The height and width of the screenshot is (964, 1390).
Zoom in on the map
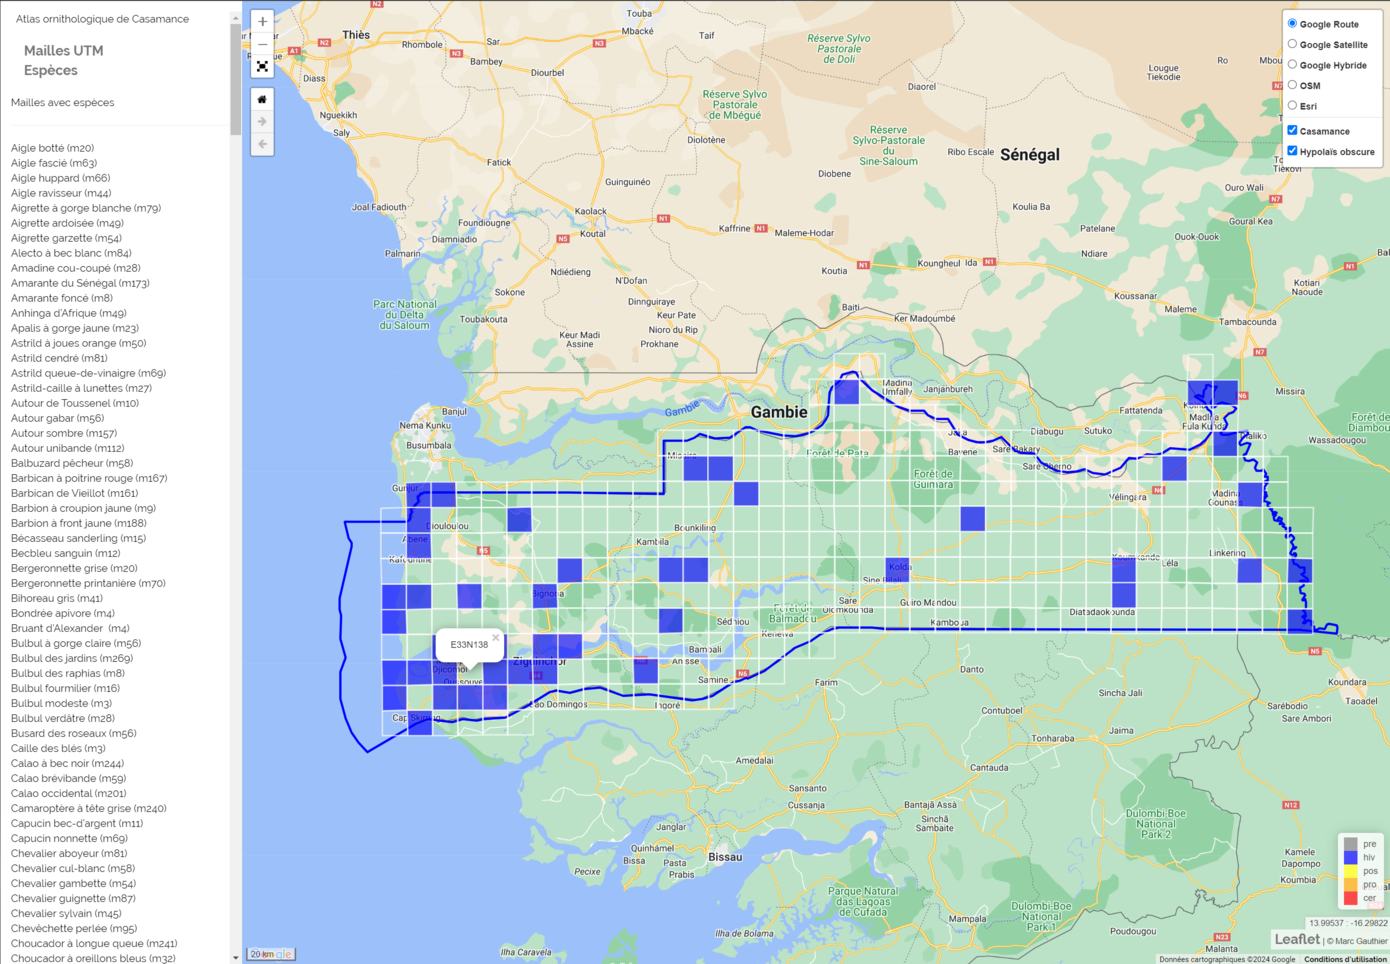click(x=262, y=21)
